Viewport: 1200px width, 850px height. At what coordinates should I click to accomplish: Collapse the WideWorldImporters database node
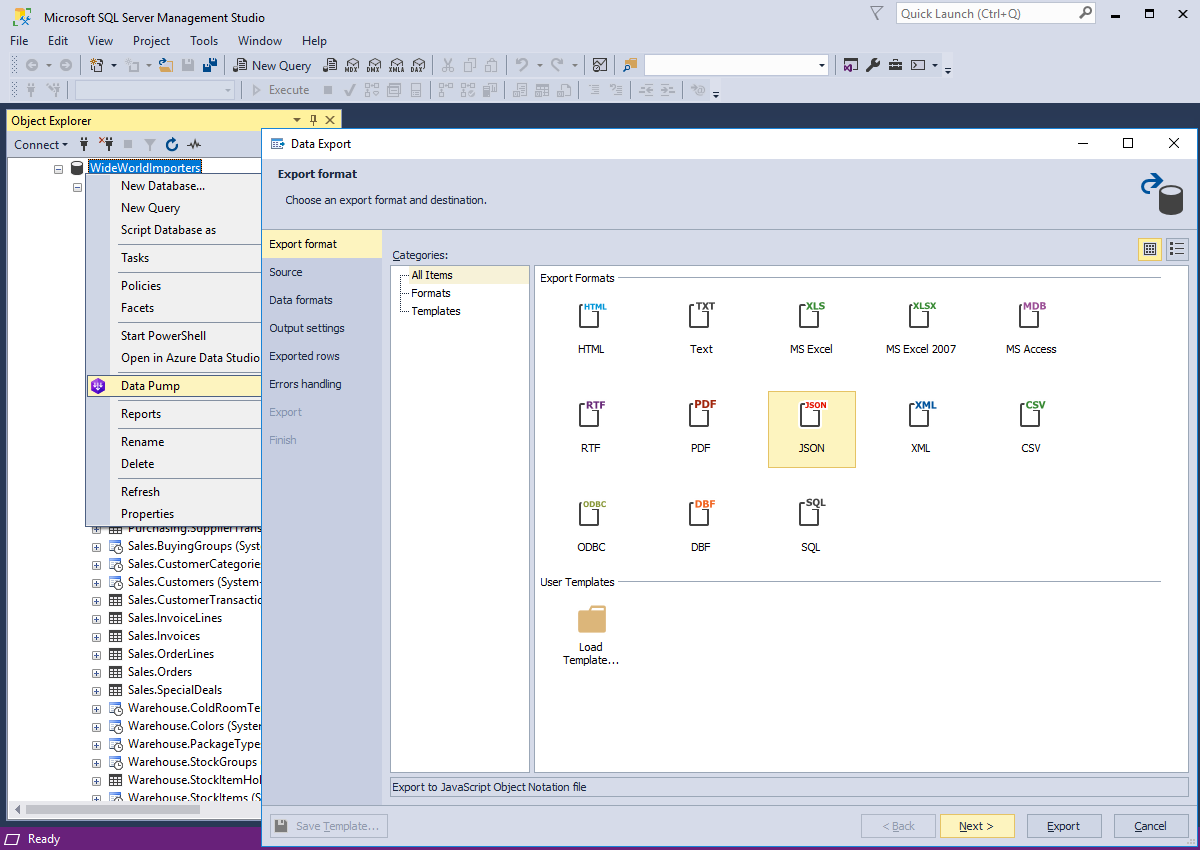coord(59,169)
